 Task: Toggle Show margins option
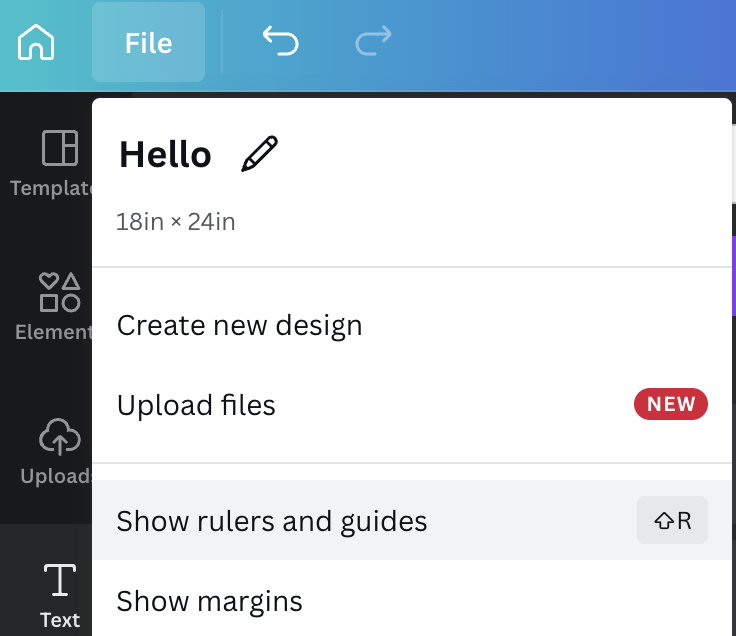[x=412, y=601]
